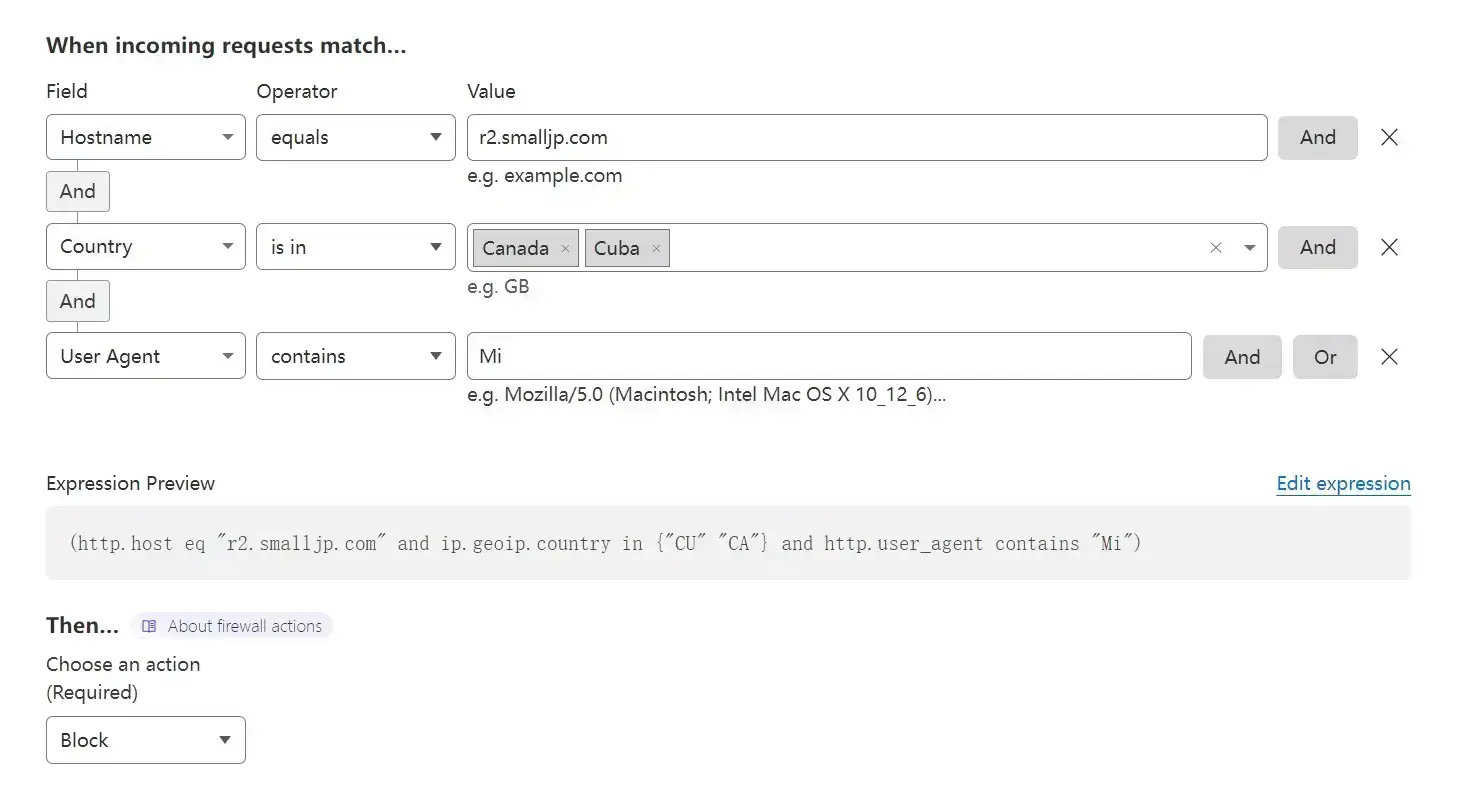The image size is (1467, 805).
Task: Change the 'contains' operator dropdown
Action: (x=356, y=356)
